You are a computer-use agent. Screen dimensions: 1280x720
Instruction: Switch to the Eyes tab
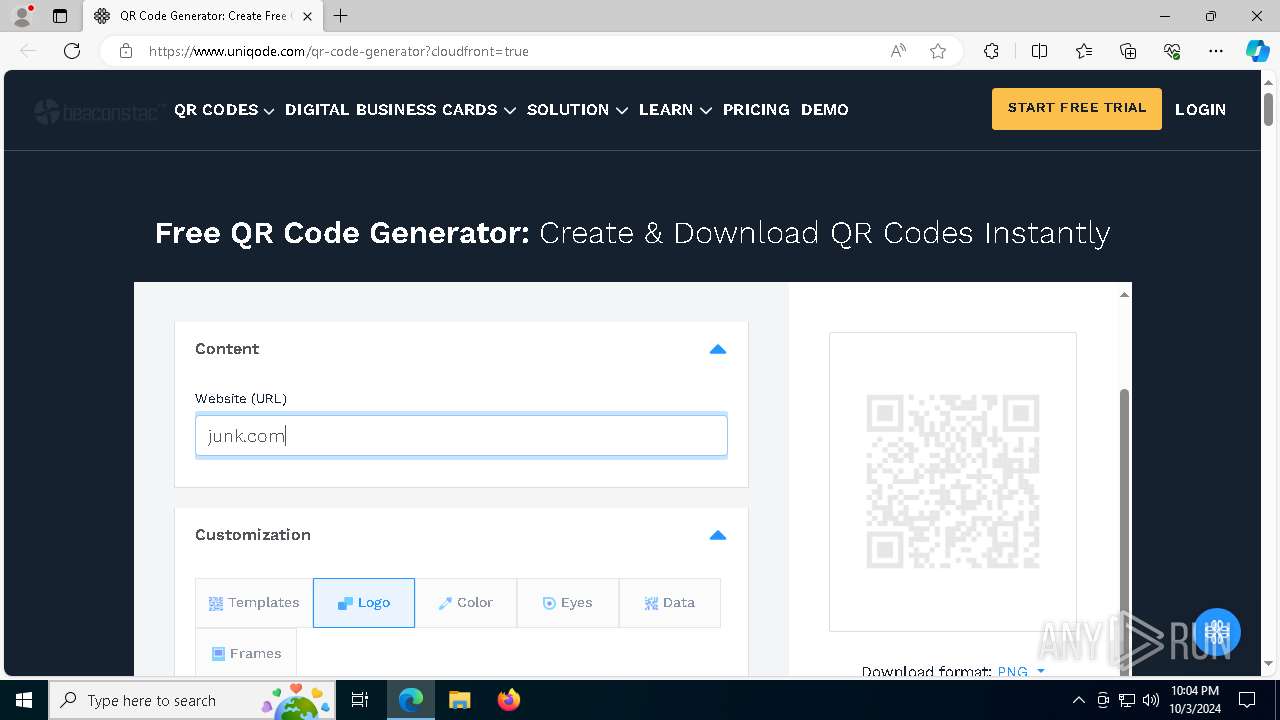568,603
